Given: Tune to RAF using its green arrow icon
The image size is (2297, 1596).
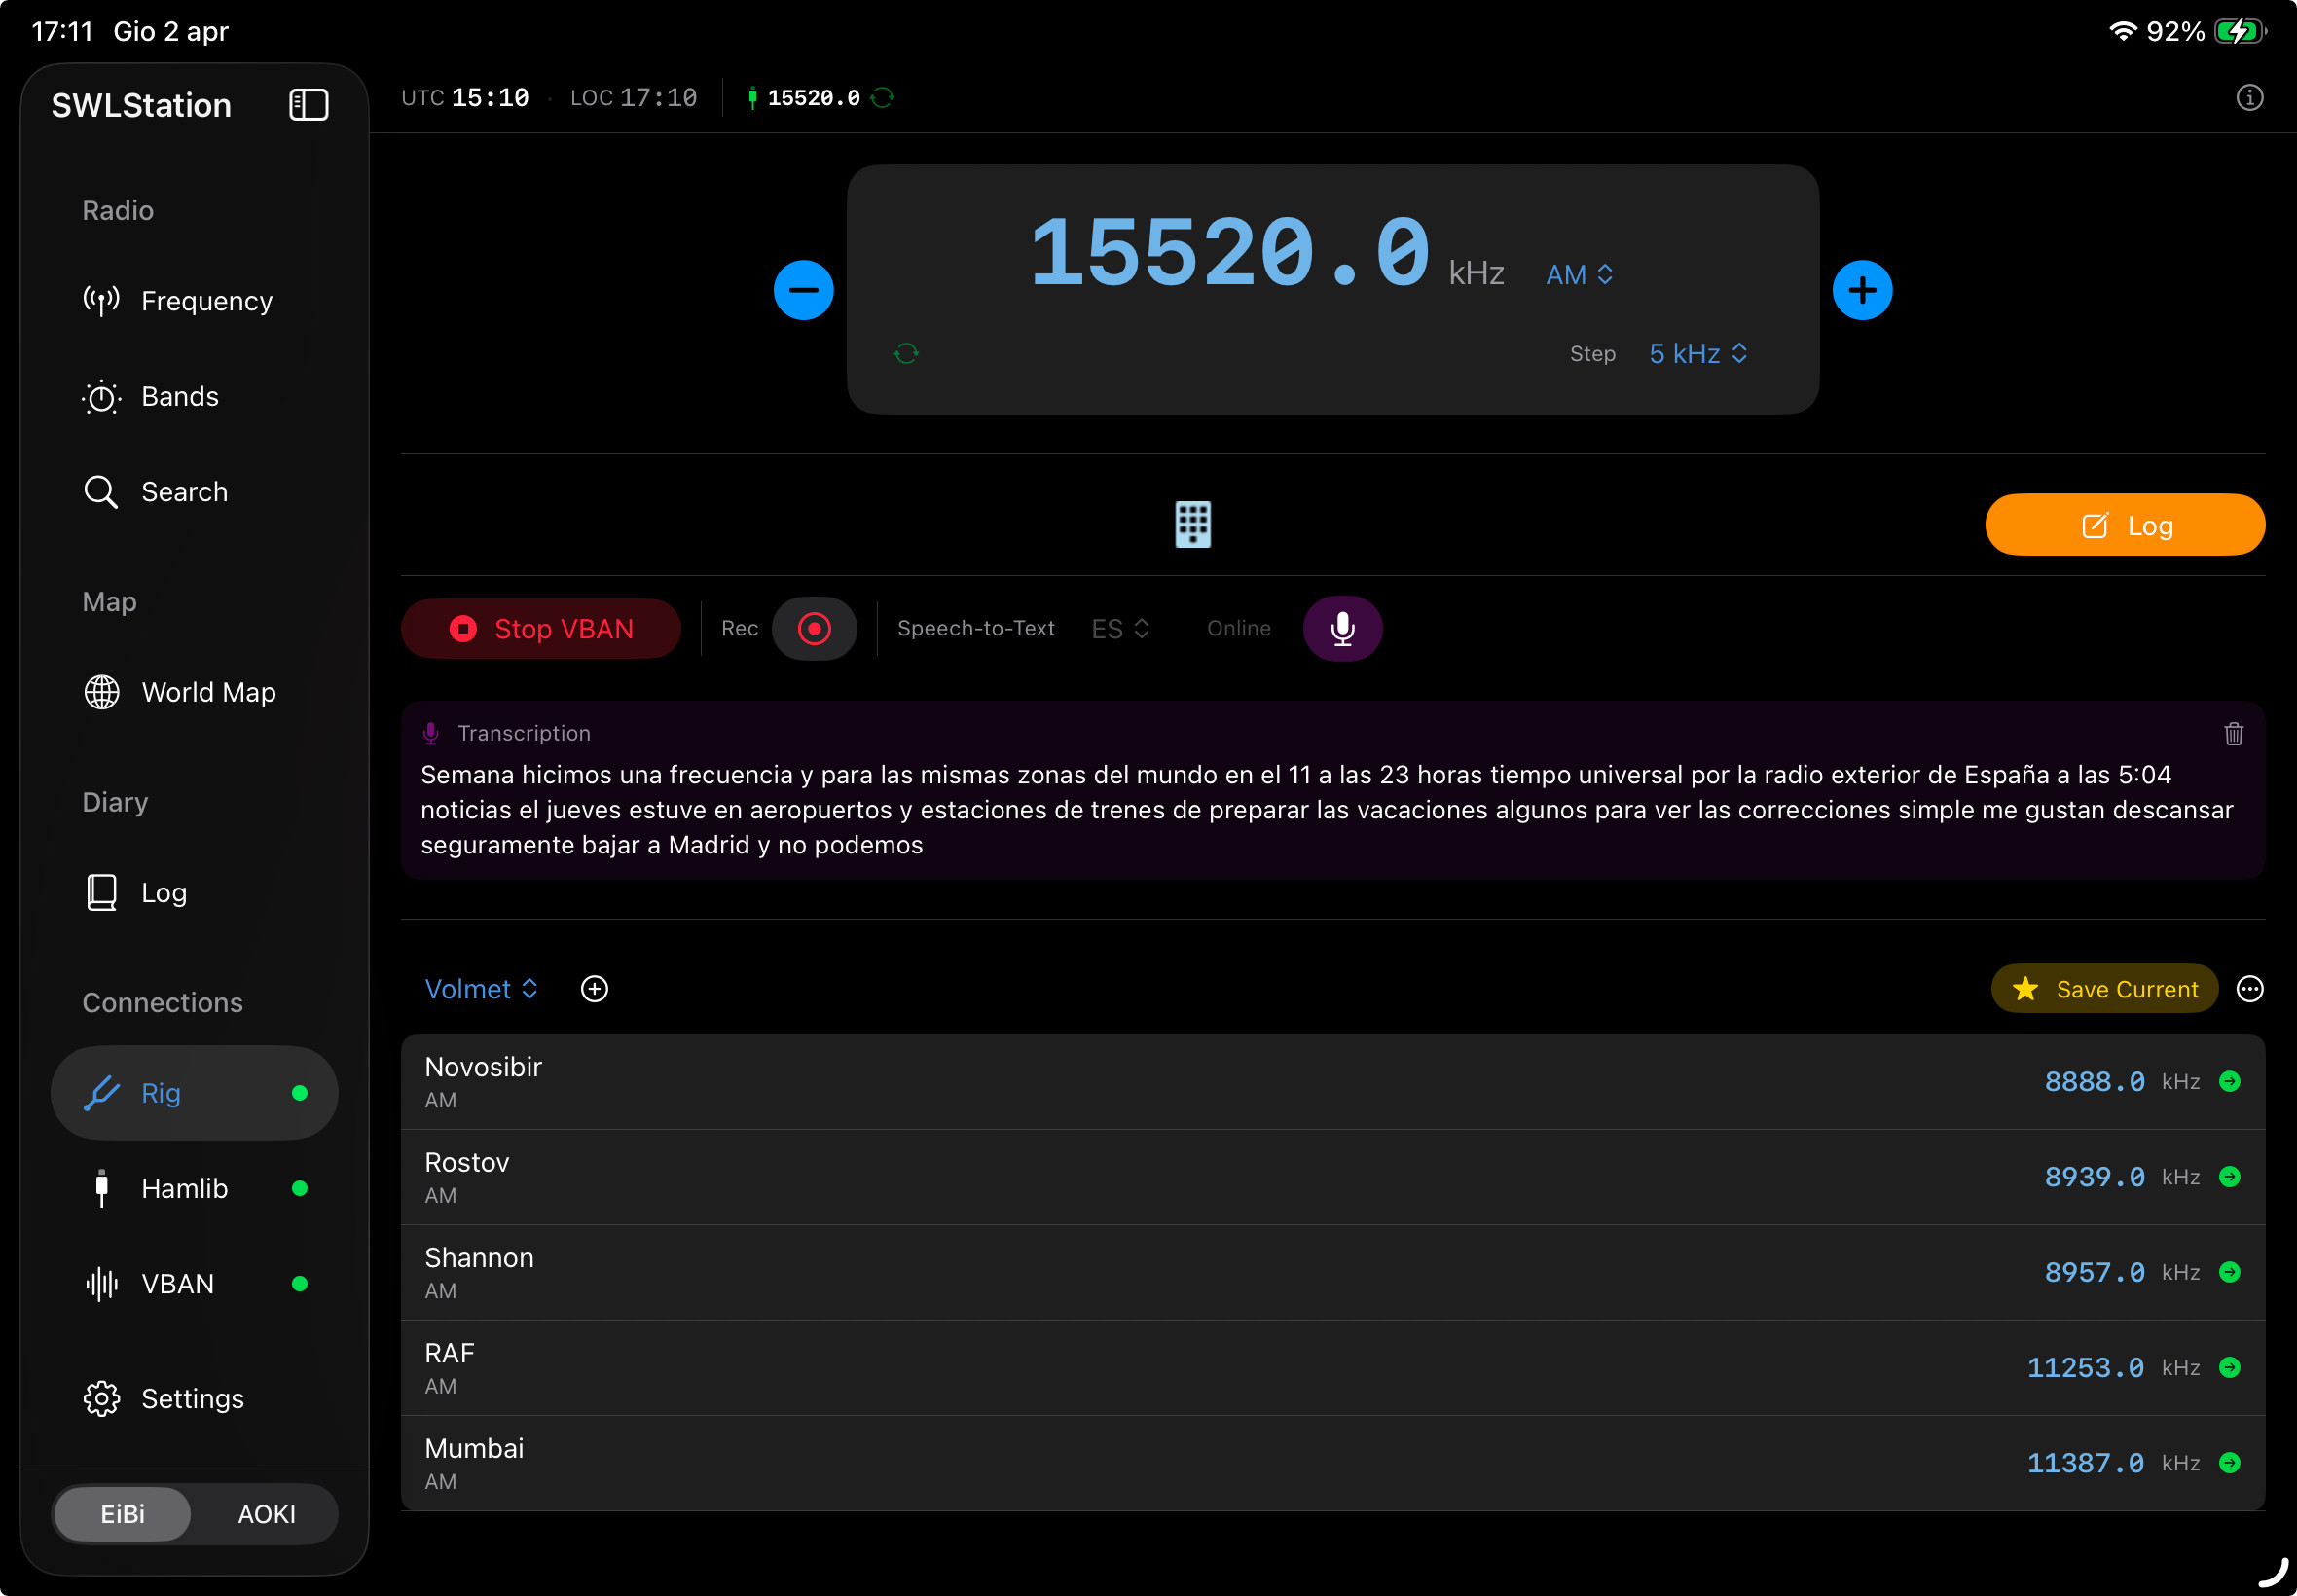Looking at the screenshot, I should pyautogui.click(x=2230, y=1367).
